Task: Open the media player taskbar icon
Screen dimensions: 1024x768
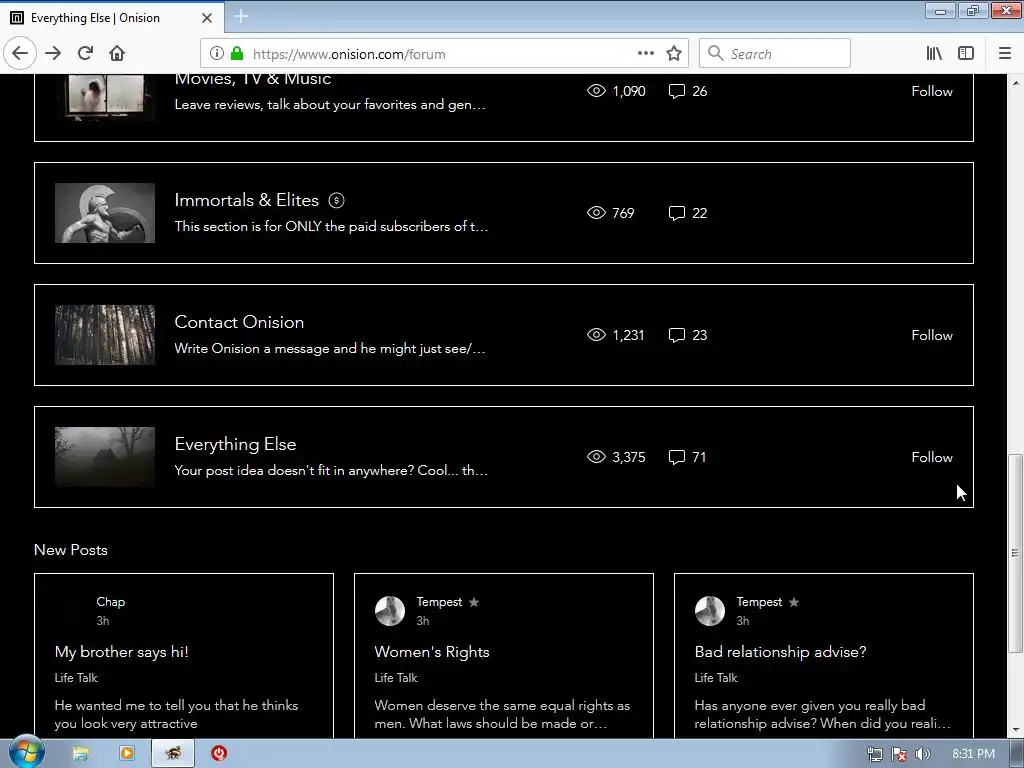Action: pyautogui.click(x=127, y=754)
